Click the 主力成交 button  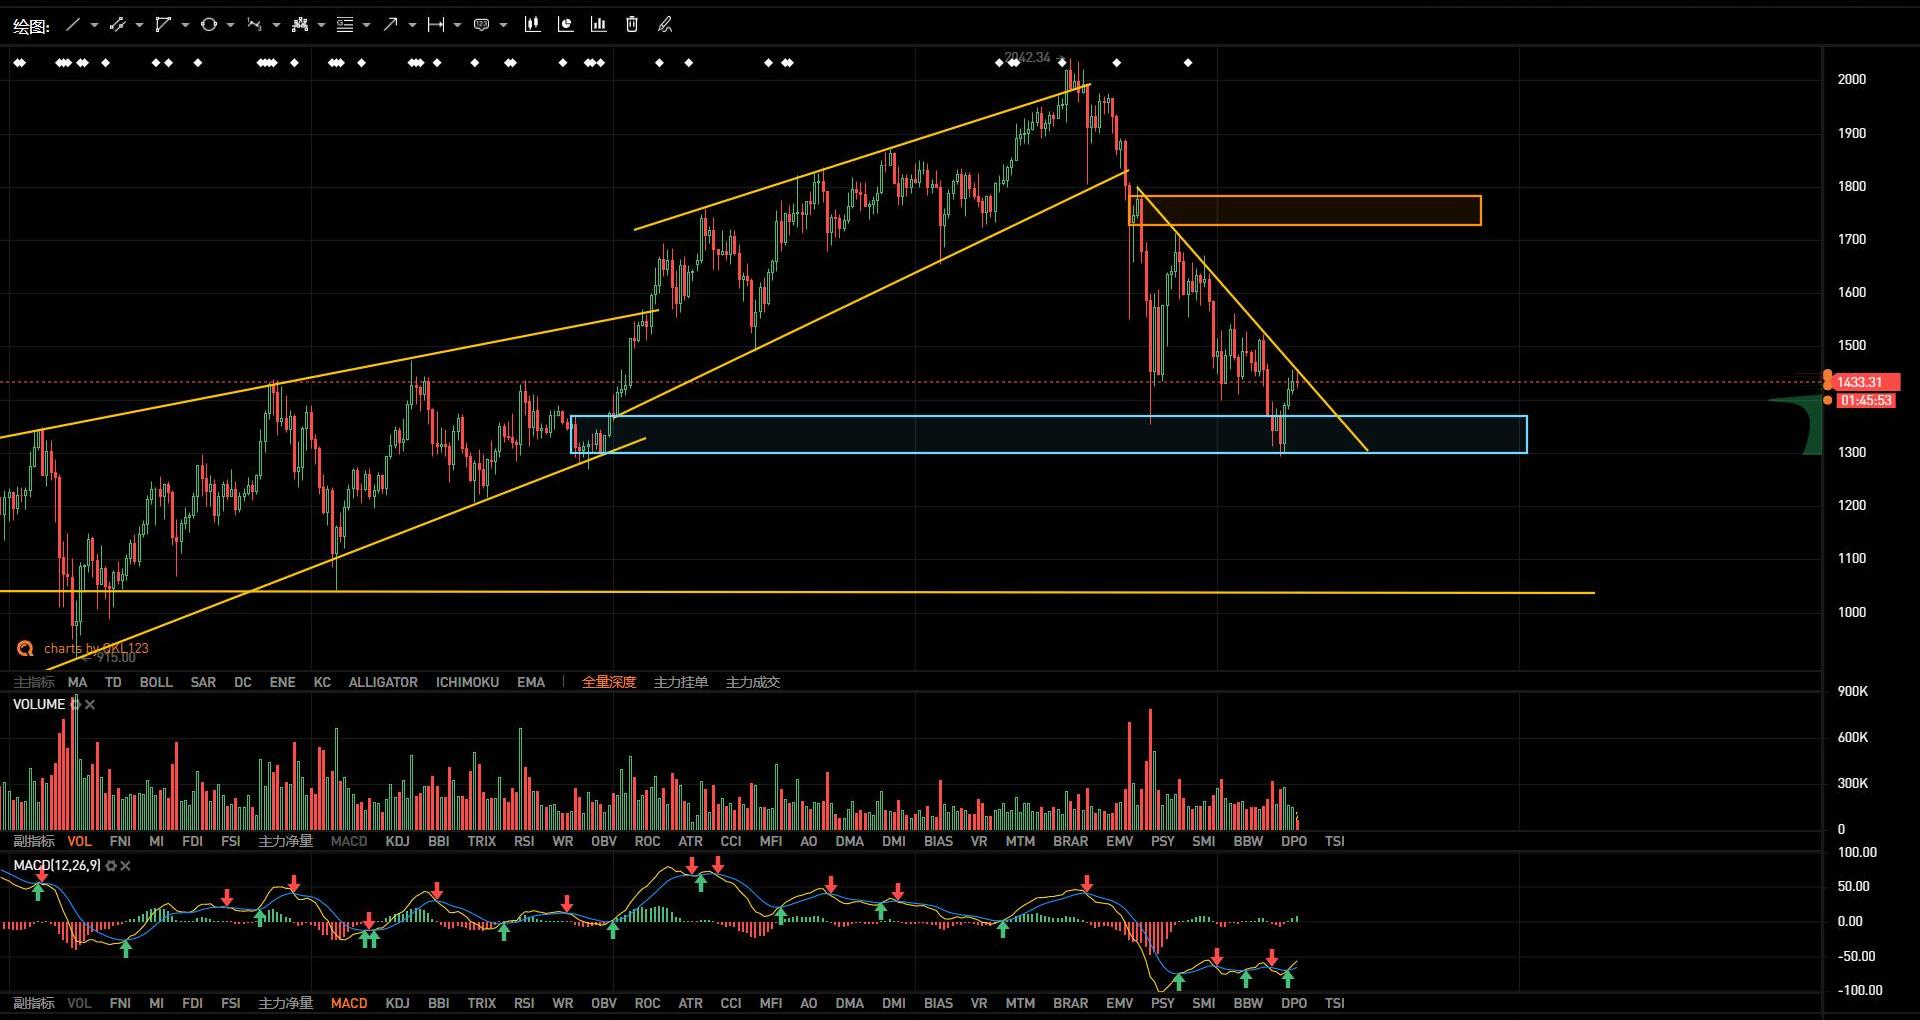click(x=753, y=682)
